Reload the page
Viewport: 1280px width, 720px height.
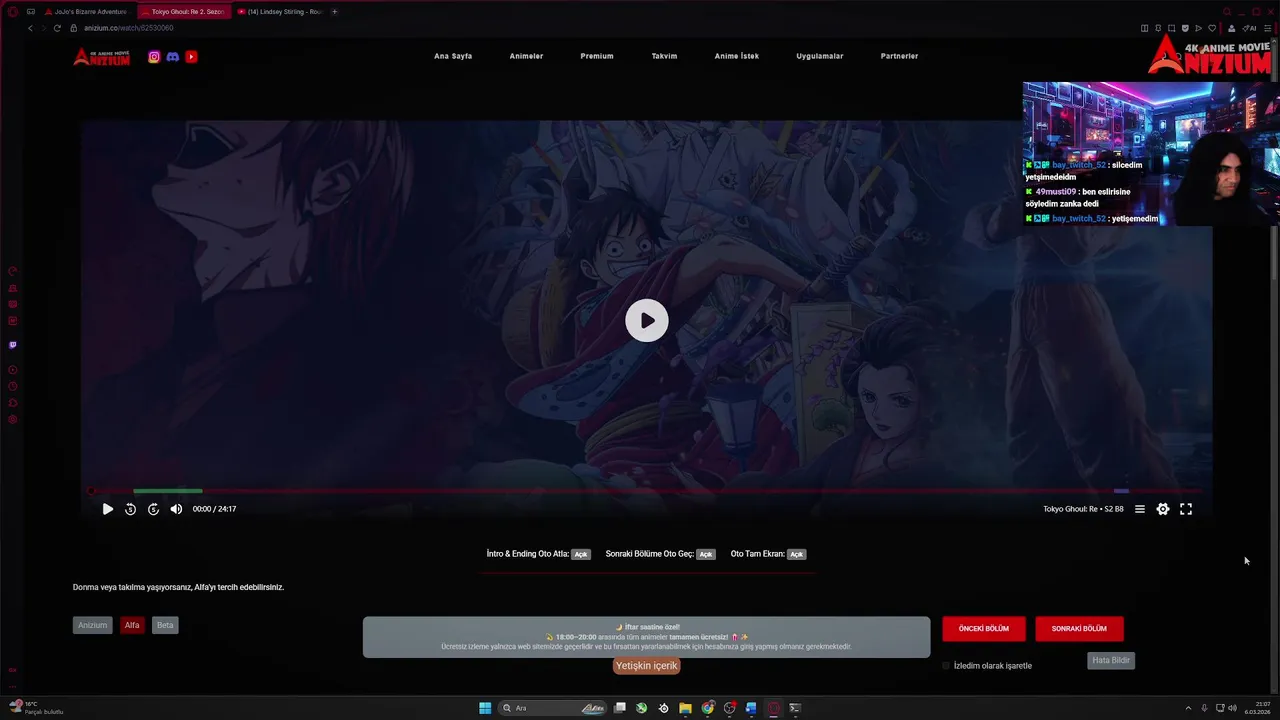pos(57,28)
